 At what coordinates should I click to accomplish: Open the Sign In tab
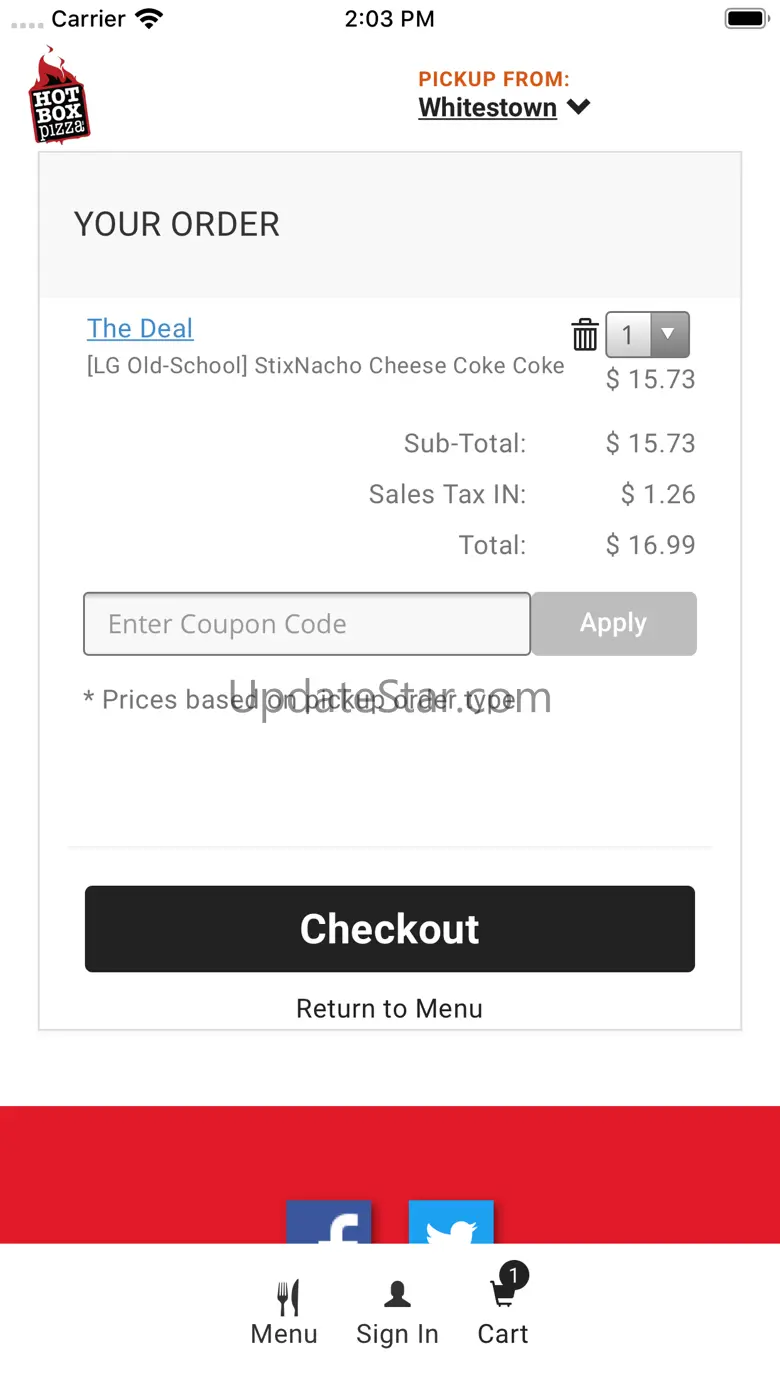click(397, 1313)
